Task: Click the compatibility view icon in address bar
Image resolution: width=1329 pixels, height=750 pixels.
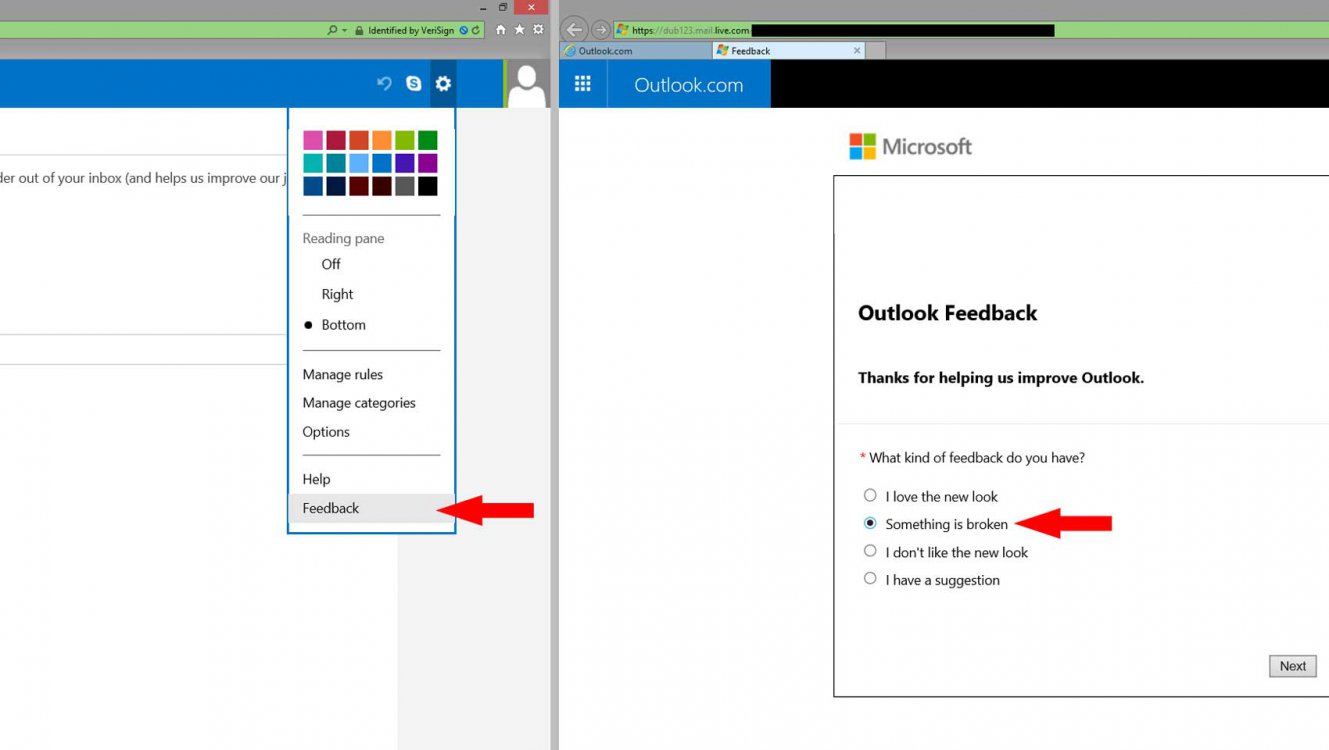Action: [464, 30]
